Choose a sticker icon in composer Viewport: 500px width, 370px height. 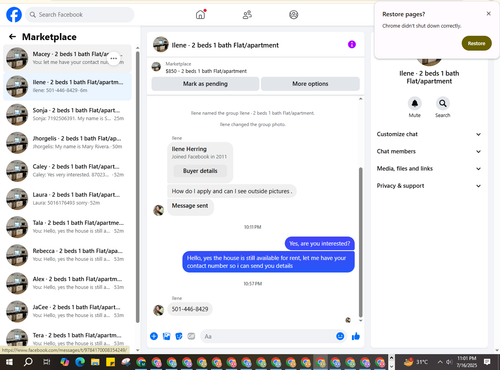click(x=179, y=336)
